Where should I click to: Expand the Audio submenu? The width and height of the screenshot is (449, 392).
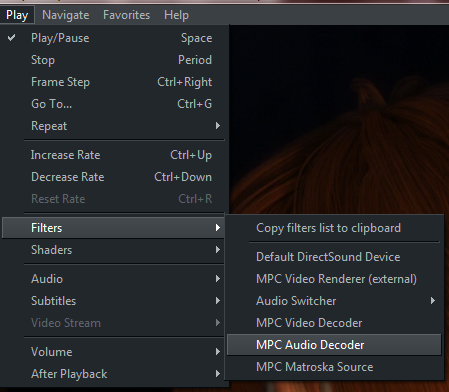(114, 279)
